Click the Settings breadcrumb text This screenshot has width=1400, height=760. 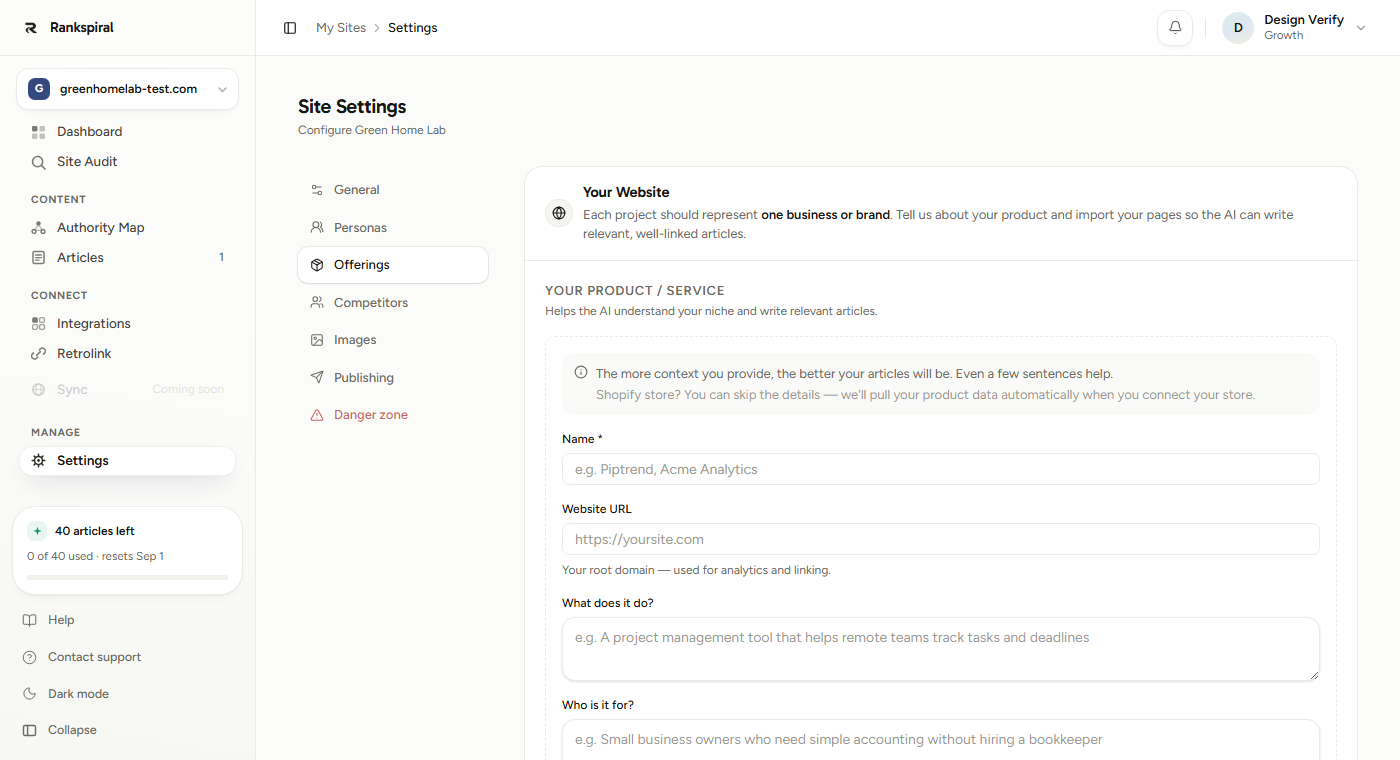click(x=413, y=28)
